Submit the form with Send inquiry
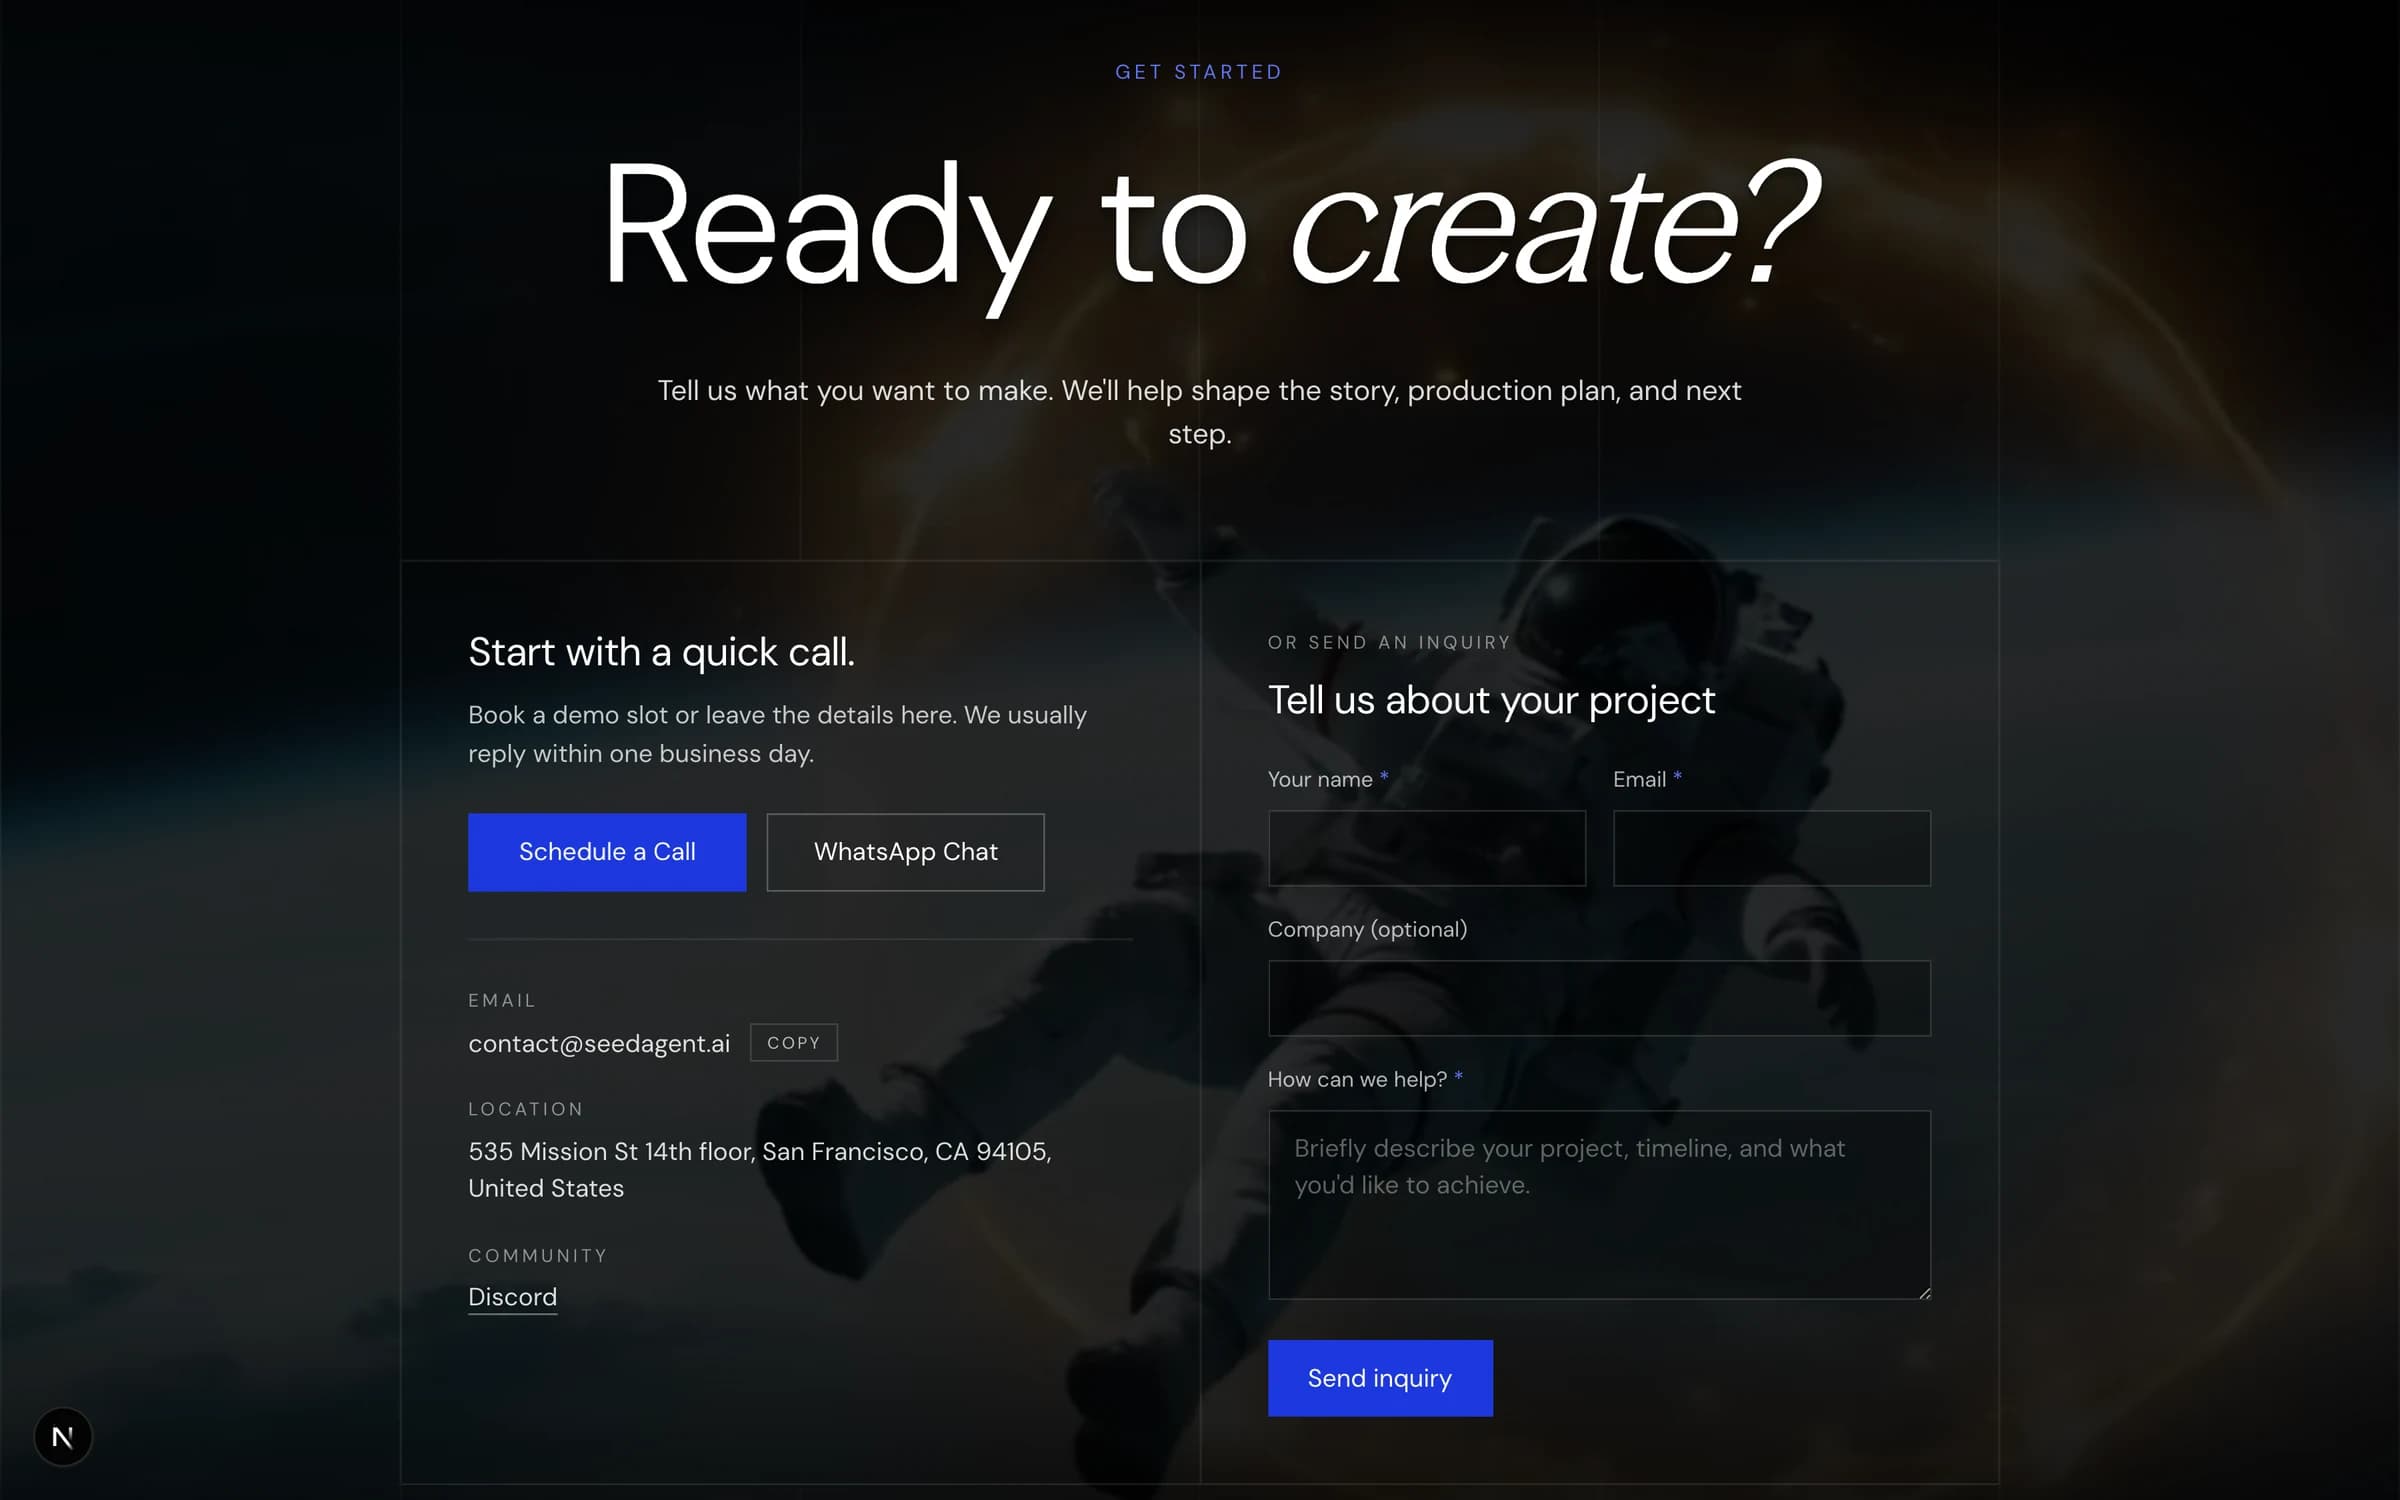Screen dimensions: 2400x1500 [1380, 1378]
